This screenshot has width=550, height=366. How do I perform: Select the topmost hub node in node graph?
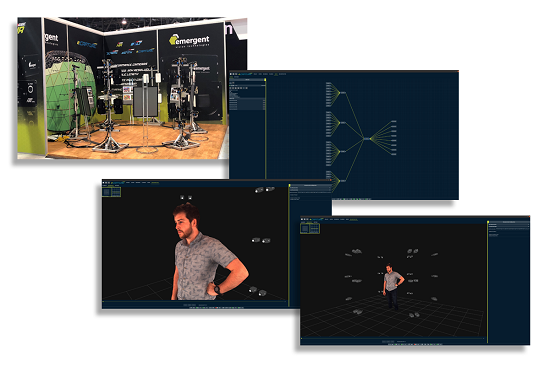(343, 93)
